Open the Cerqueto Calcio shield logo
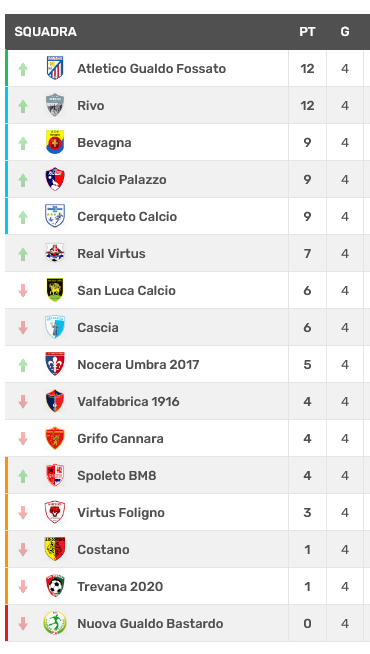 tap(55, 216)
